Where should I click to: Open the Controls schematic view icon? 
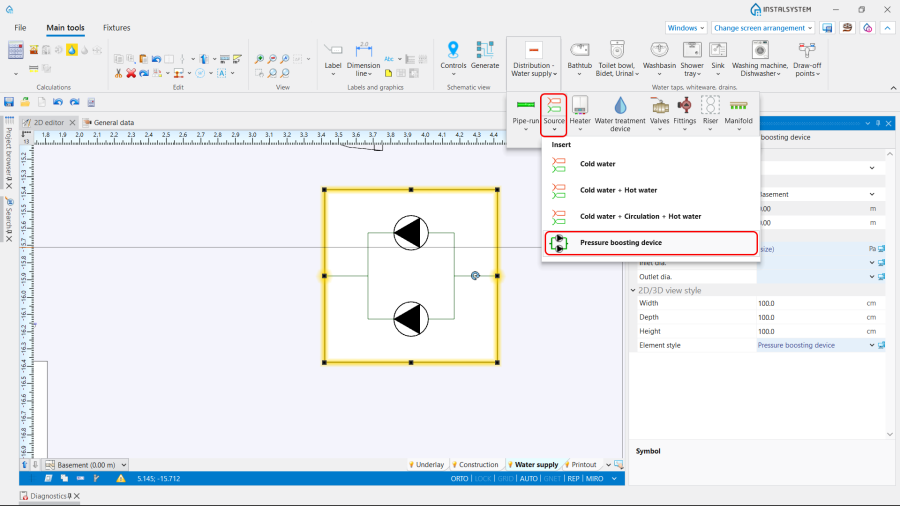[453, 50]
